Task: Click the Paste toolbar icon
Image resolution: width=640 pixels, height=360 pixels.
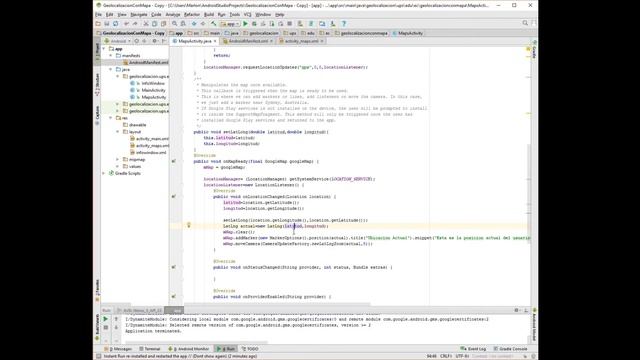Action: tap(163, 24)
